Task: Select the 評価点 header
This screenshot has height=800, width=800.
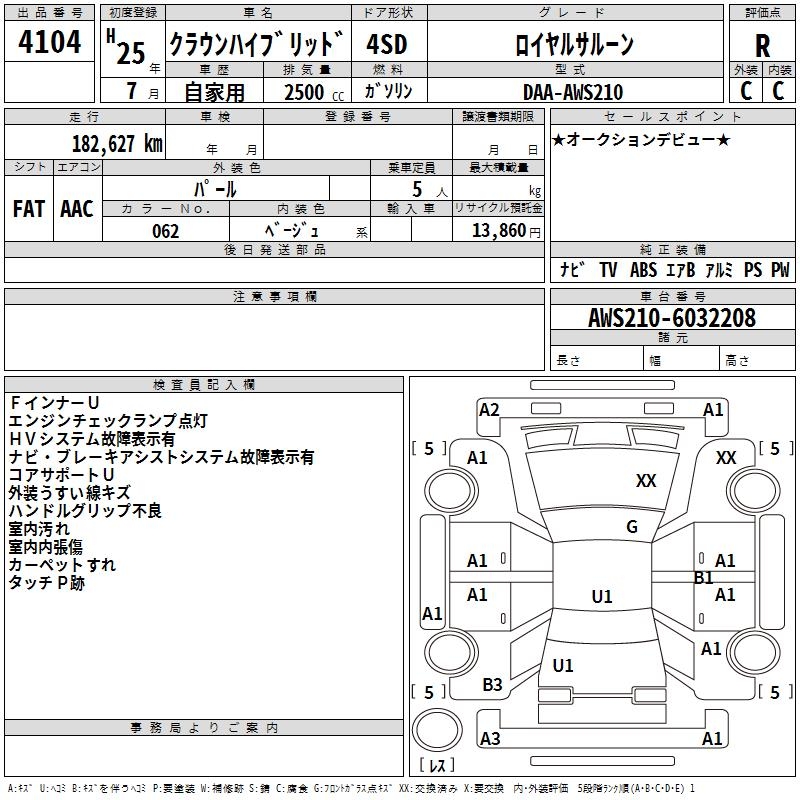Action: click(x=762, y=13)
